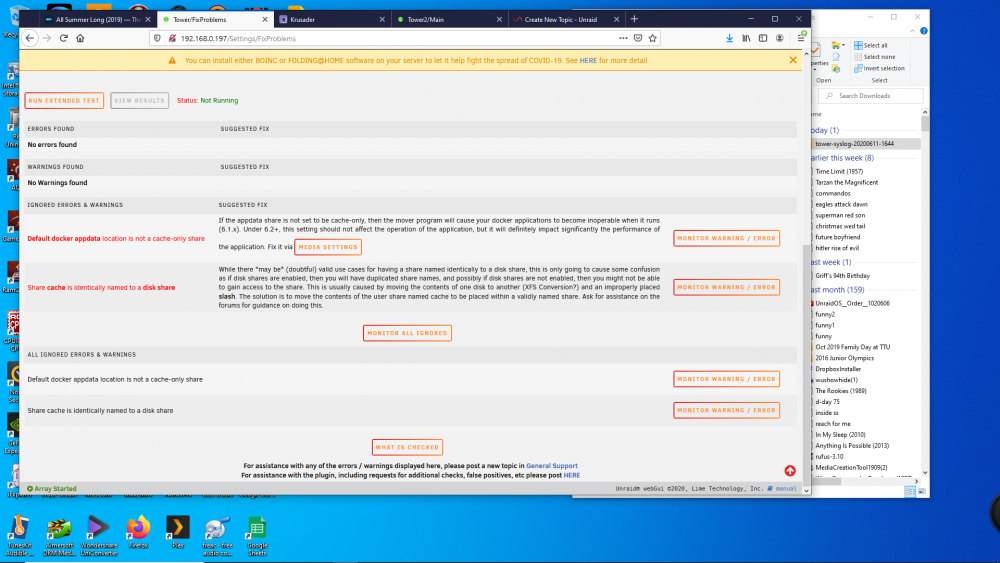Close the Krusader tab
This screenshot has height=563, width=1000.
tap(382, 20)
